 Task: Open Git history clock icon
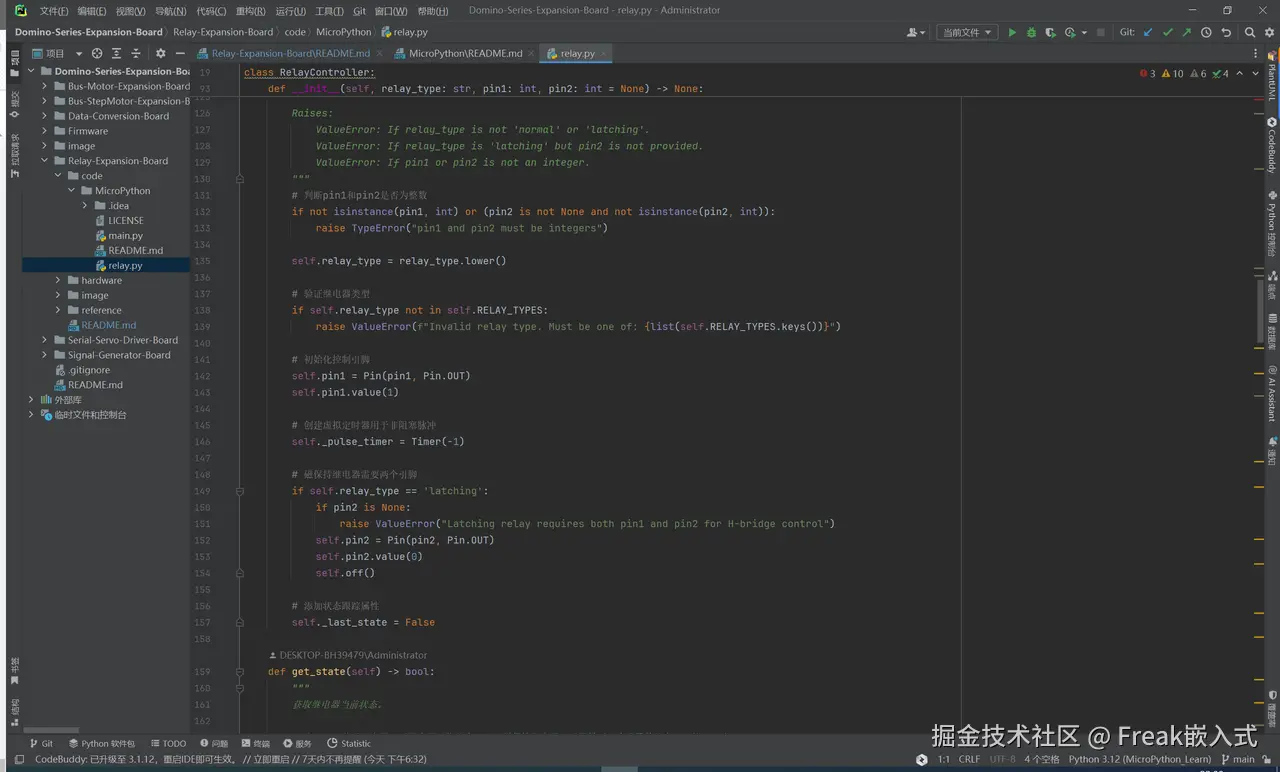(x=1206, y=32)
